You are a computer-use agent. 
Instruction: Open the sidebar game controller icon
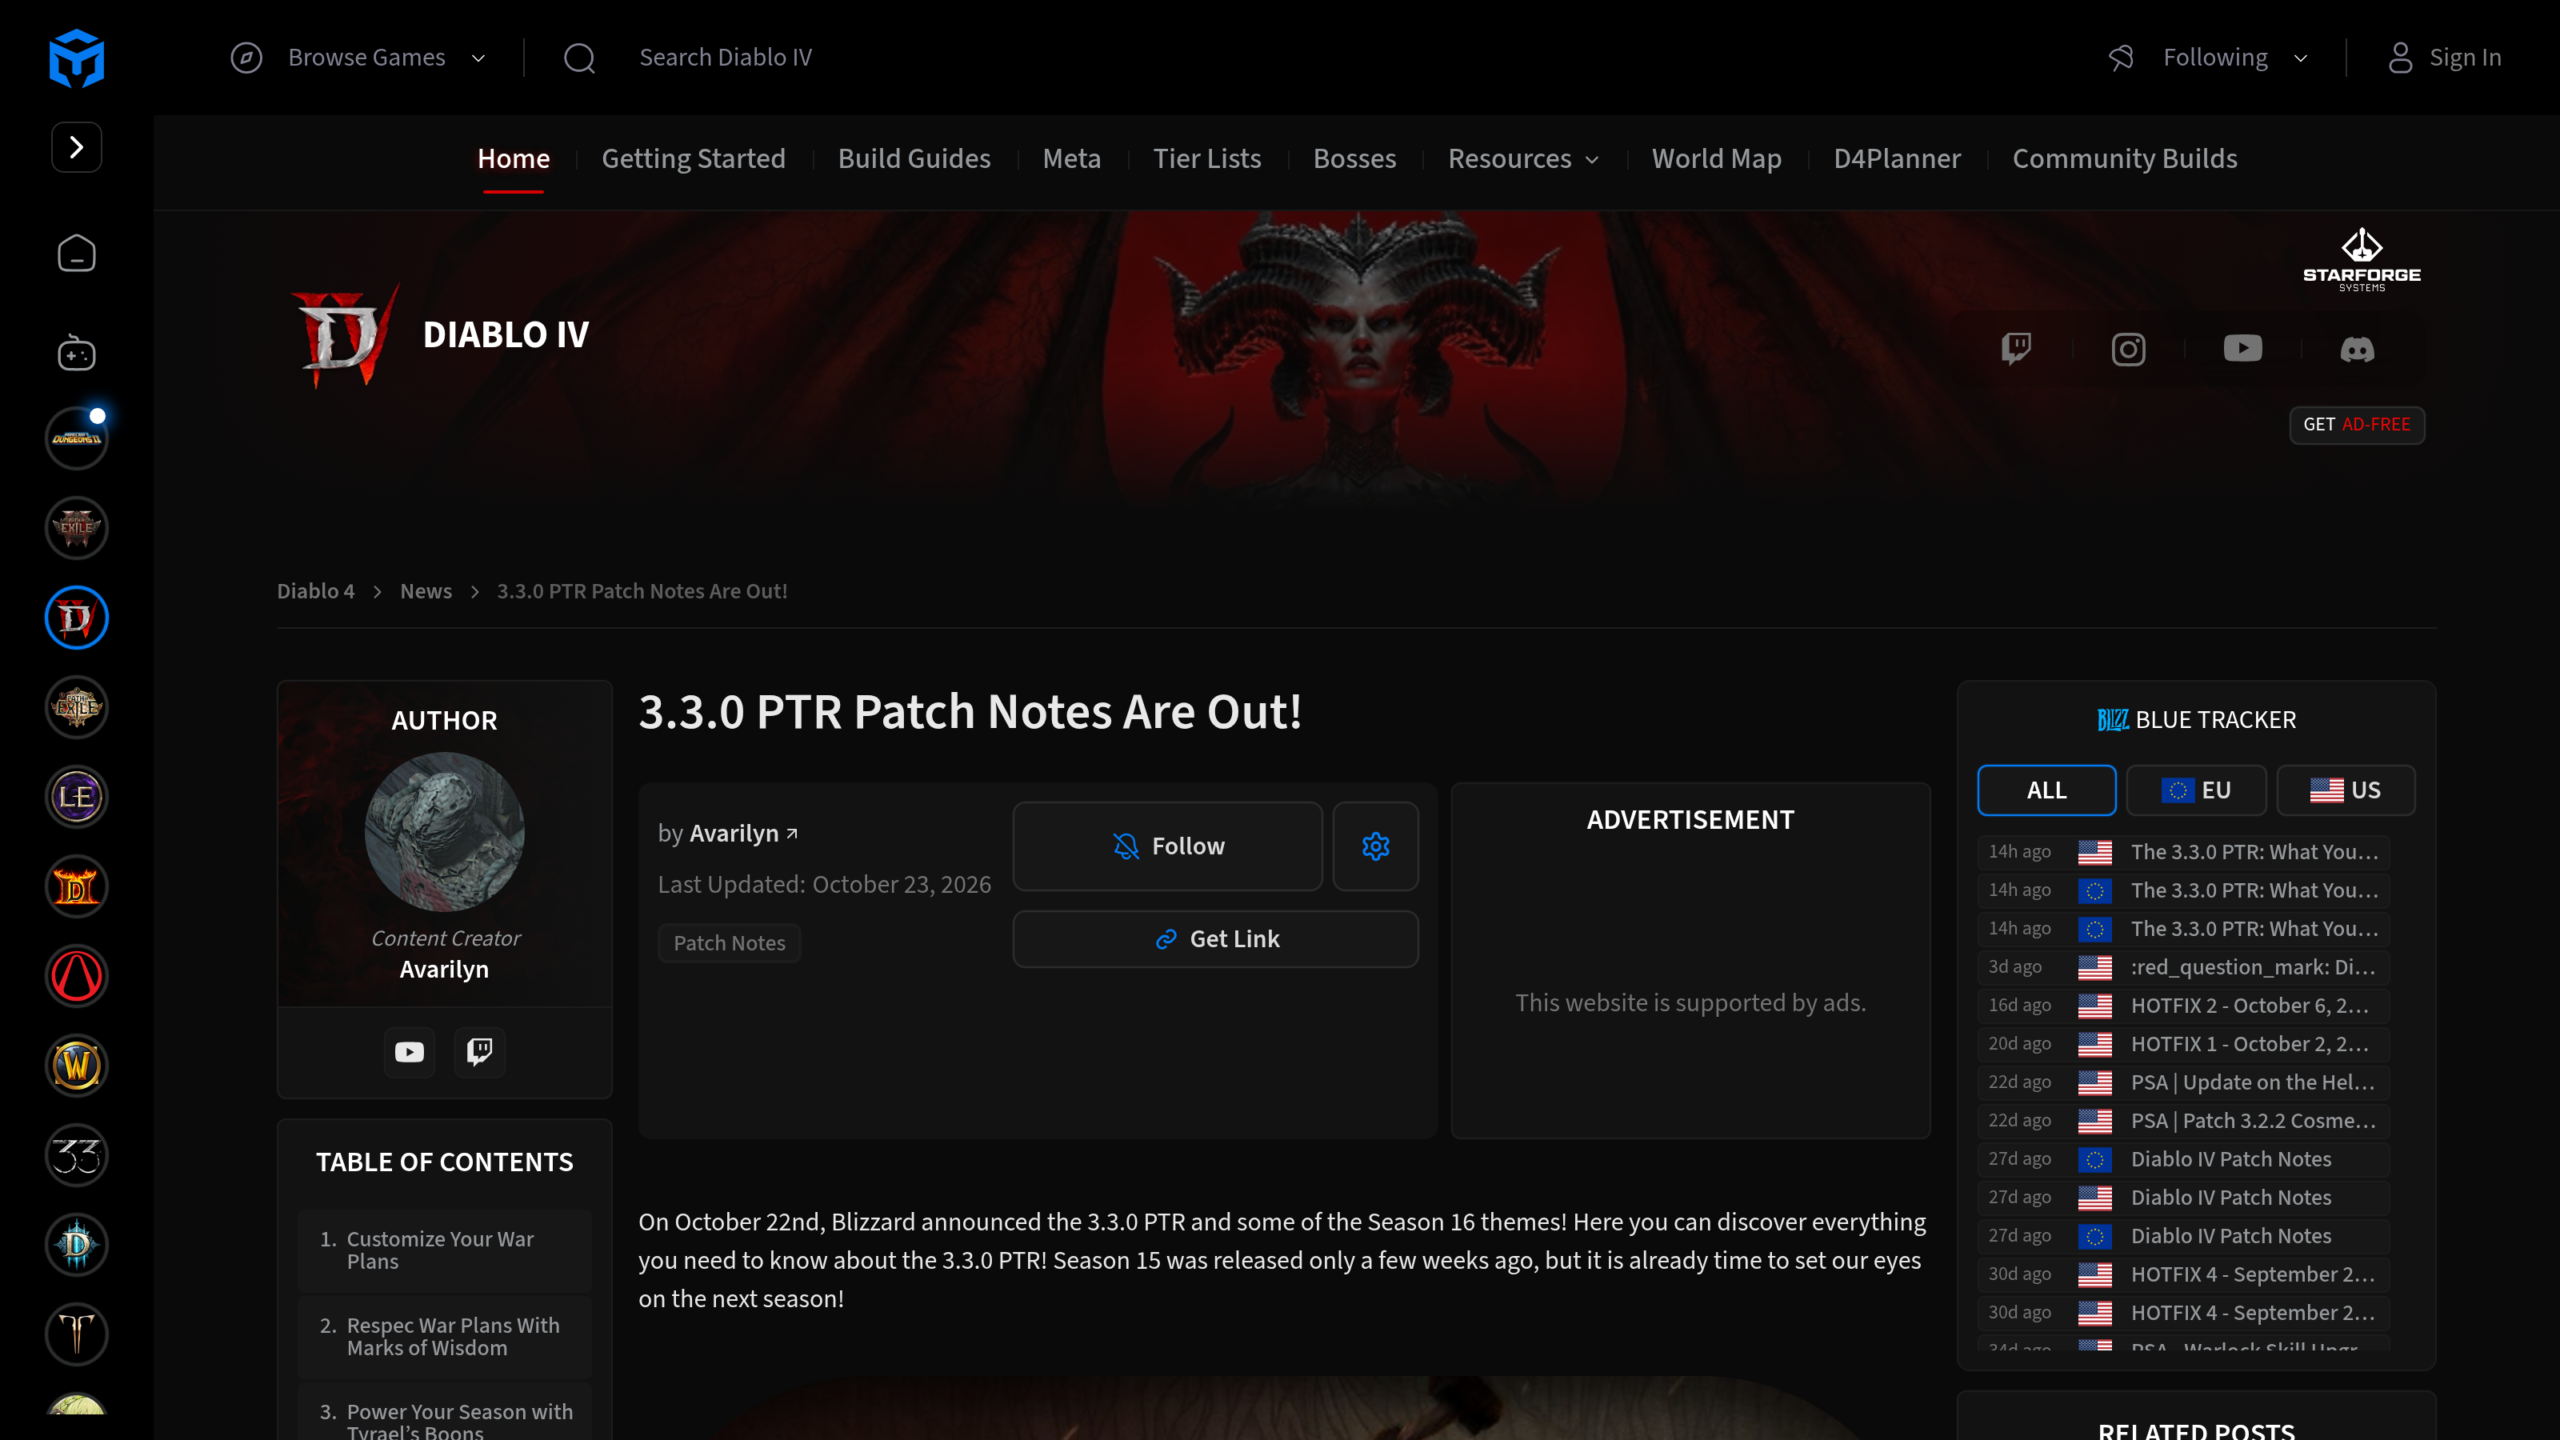pyautogui.click(x=76, y=352)
